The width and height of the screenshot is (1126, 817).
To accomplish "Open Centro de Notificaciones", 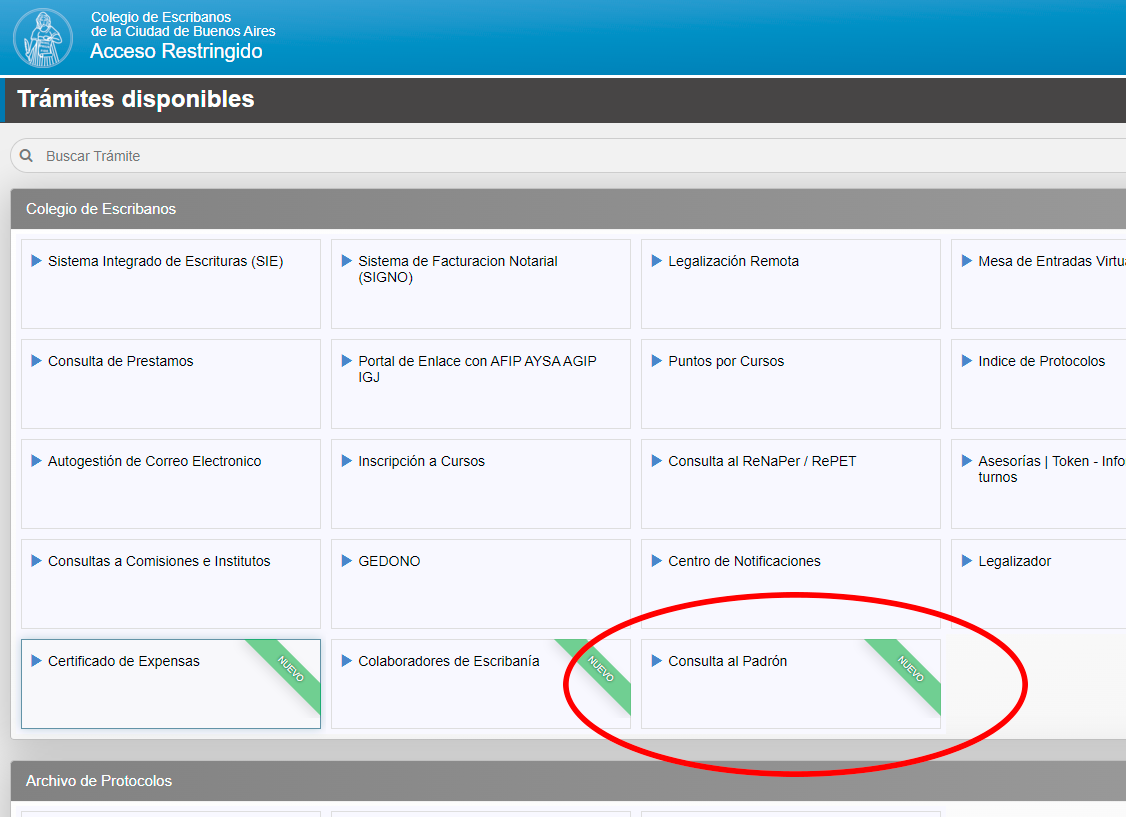I will click(x=791, y=584).
